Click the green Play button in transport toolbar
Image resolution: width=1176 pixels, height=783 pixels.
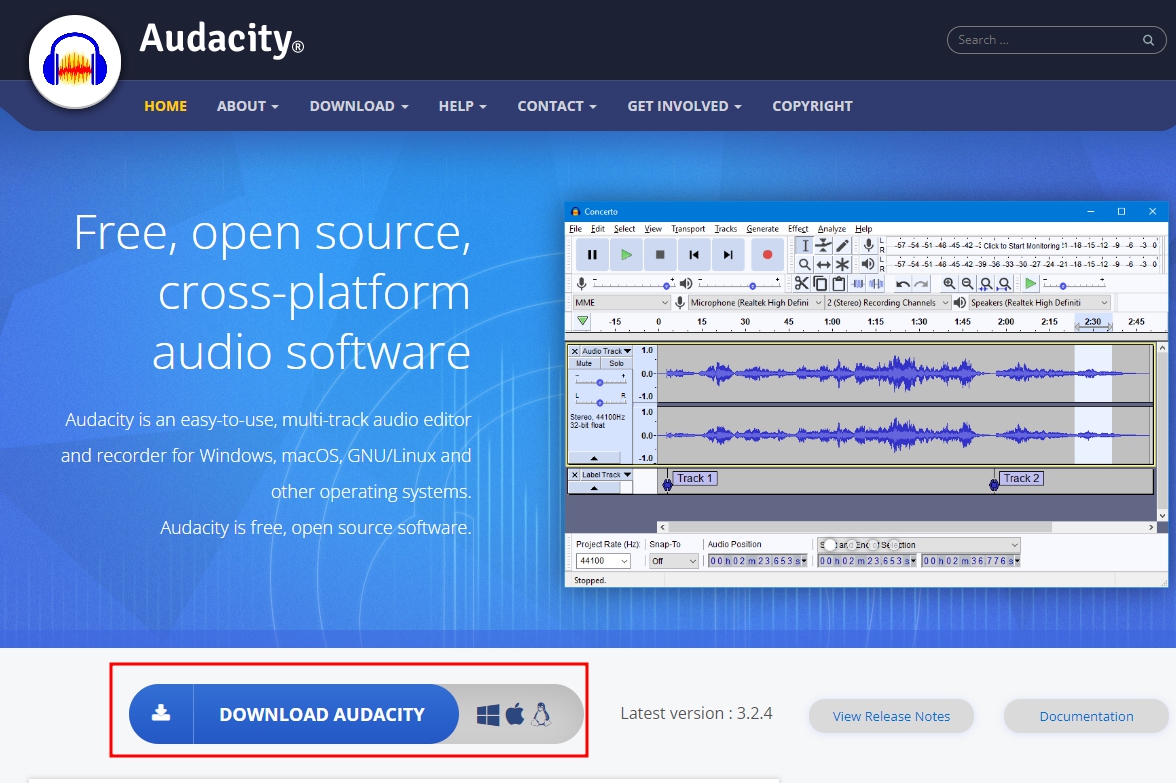click(x=626, y=255)
